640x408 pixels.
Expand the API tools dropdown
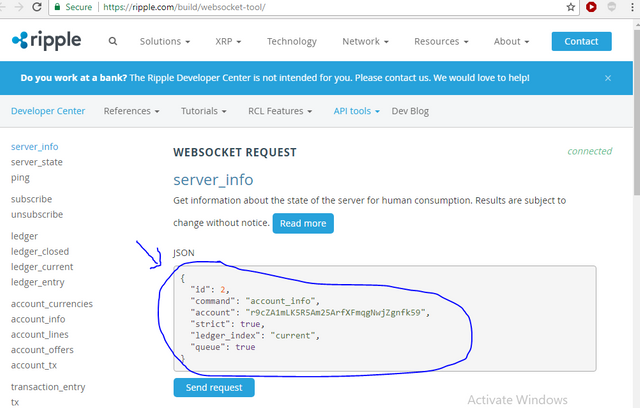(356, 111)
